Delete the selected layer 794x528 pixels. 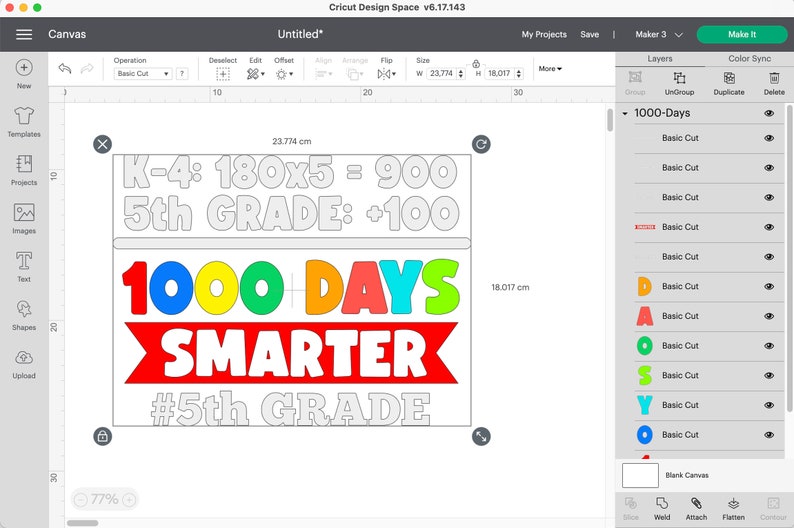pos(774,84)
